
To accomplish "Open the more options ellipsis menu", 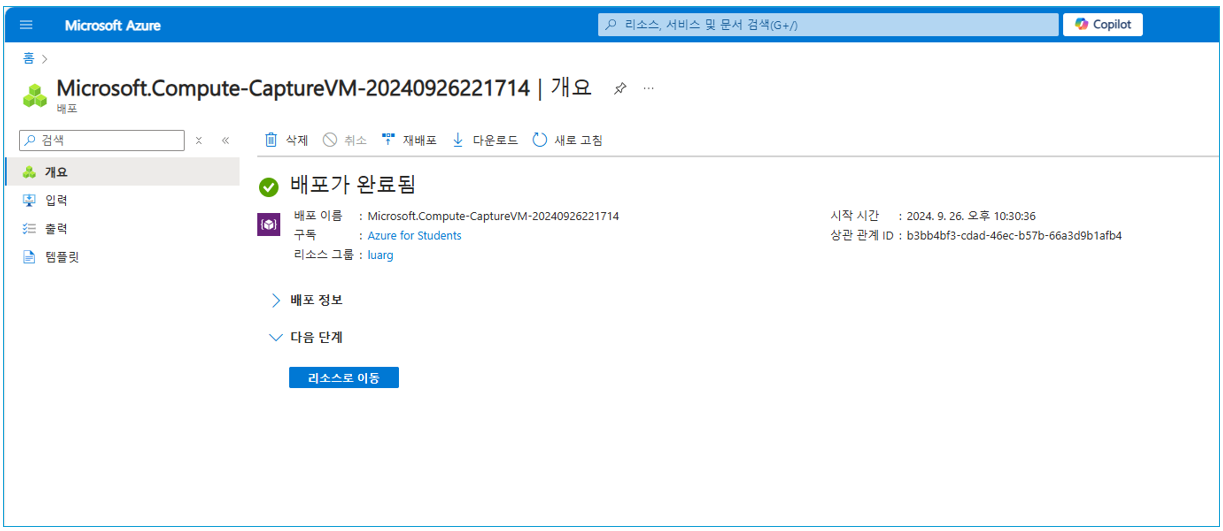I will click(x=648, y=88).
